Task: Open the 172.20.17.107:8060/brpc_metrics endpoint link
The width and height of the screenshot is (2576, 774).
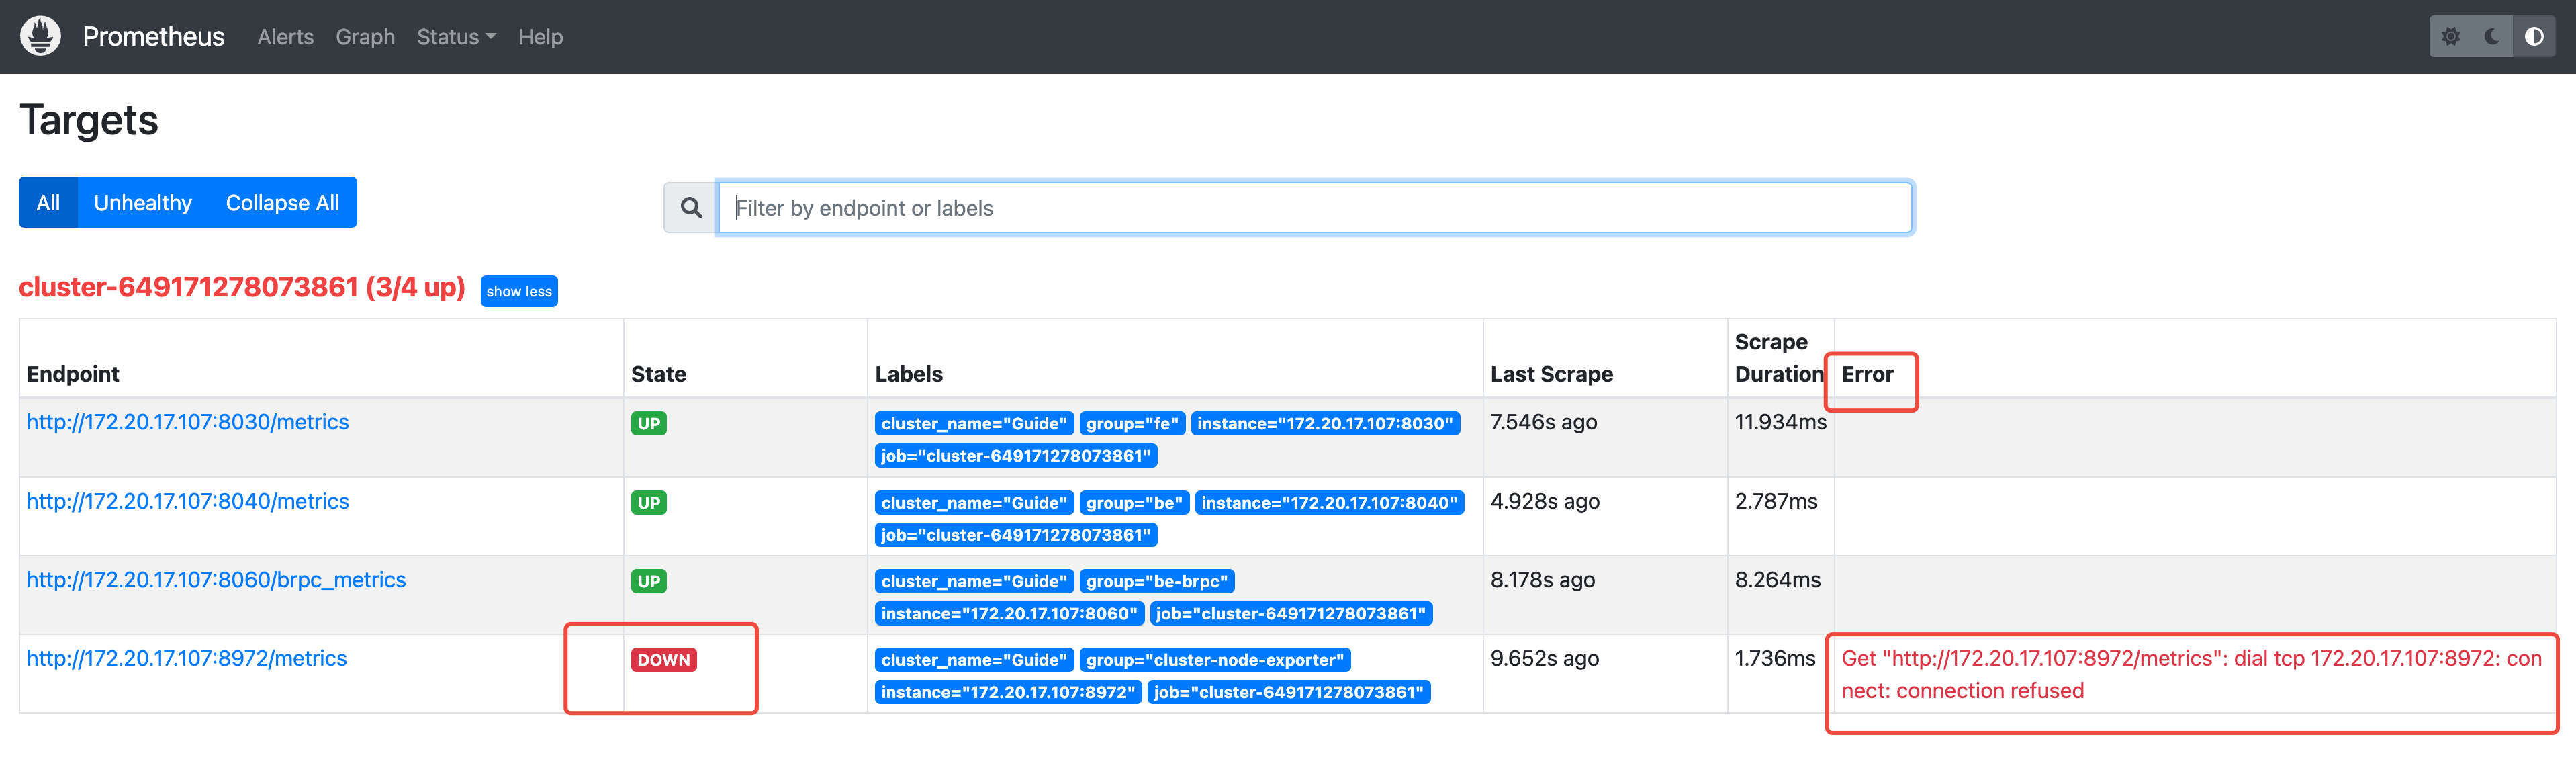Action: pos(216,580)
